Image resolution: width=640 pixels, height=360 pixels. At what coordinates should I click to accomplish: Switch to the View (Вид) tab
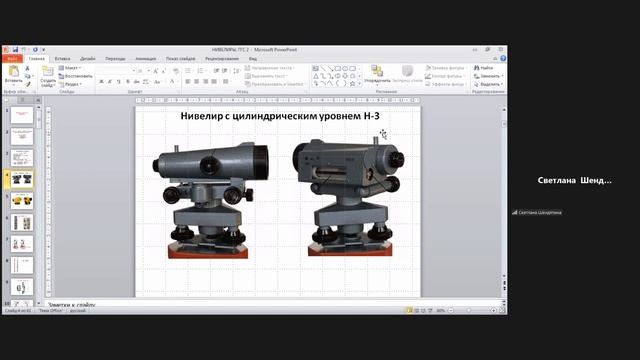[x=253, y=59]
